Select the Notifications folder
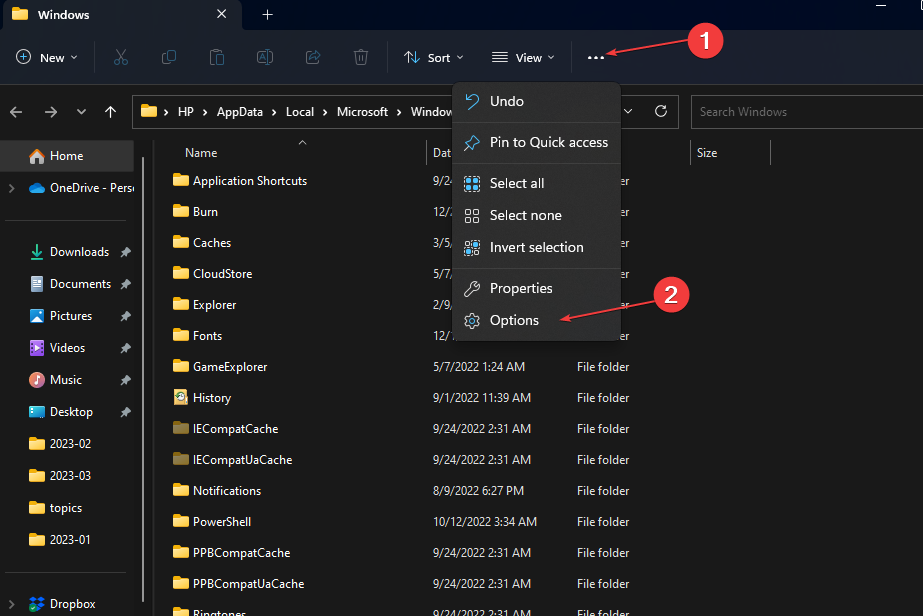This screenshot has width=923, height=616. click(227, 491)
